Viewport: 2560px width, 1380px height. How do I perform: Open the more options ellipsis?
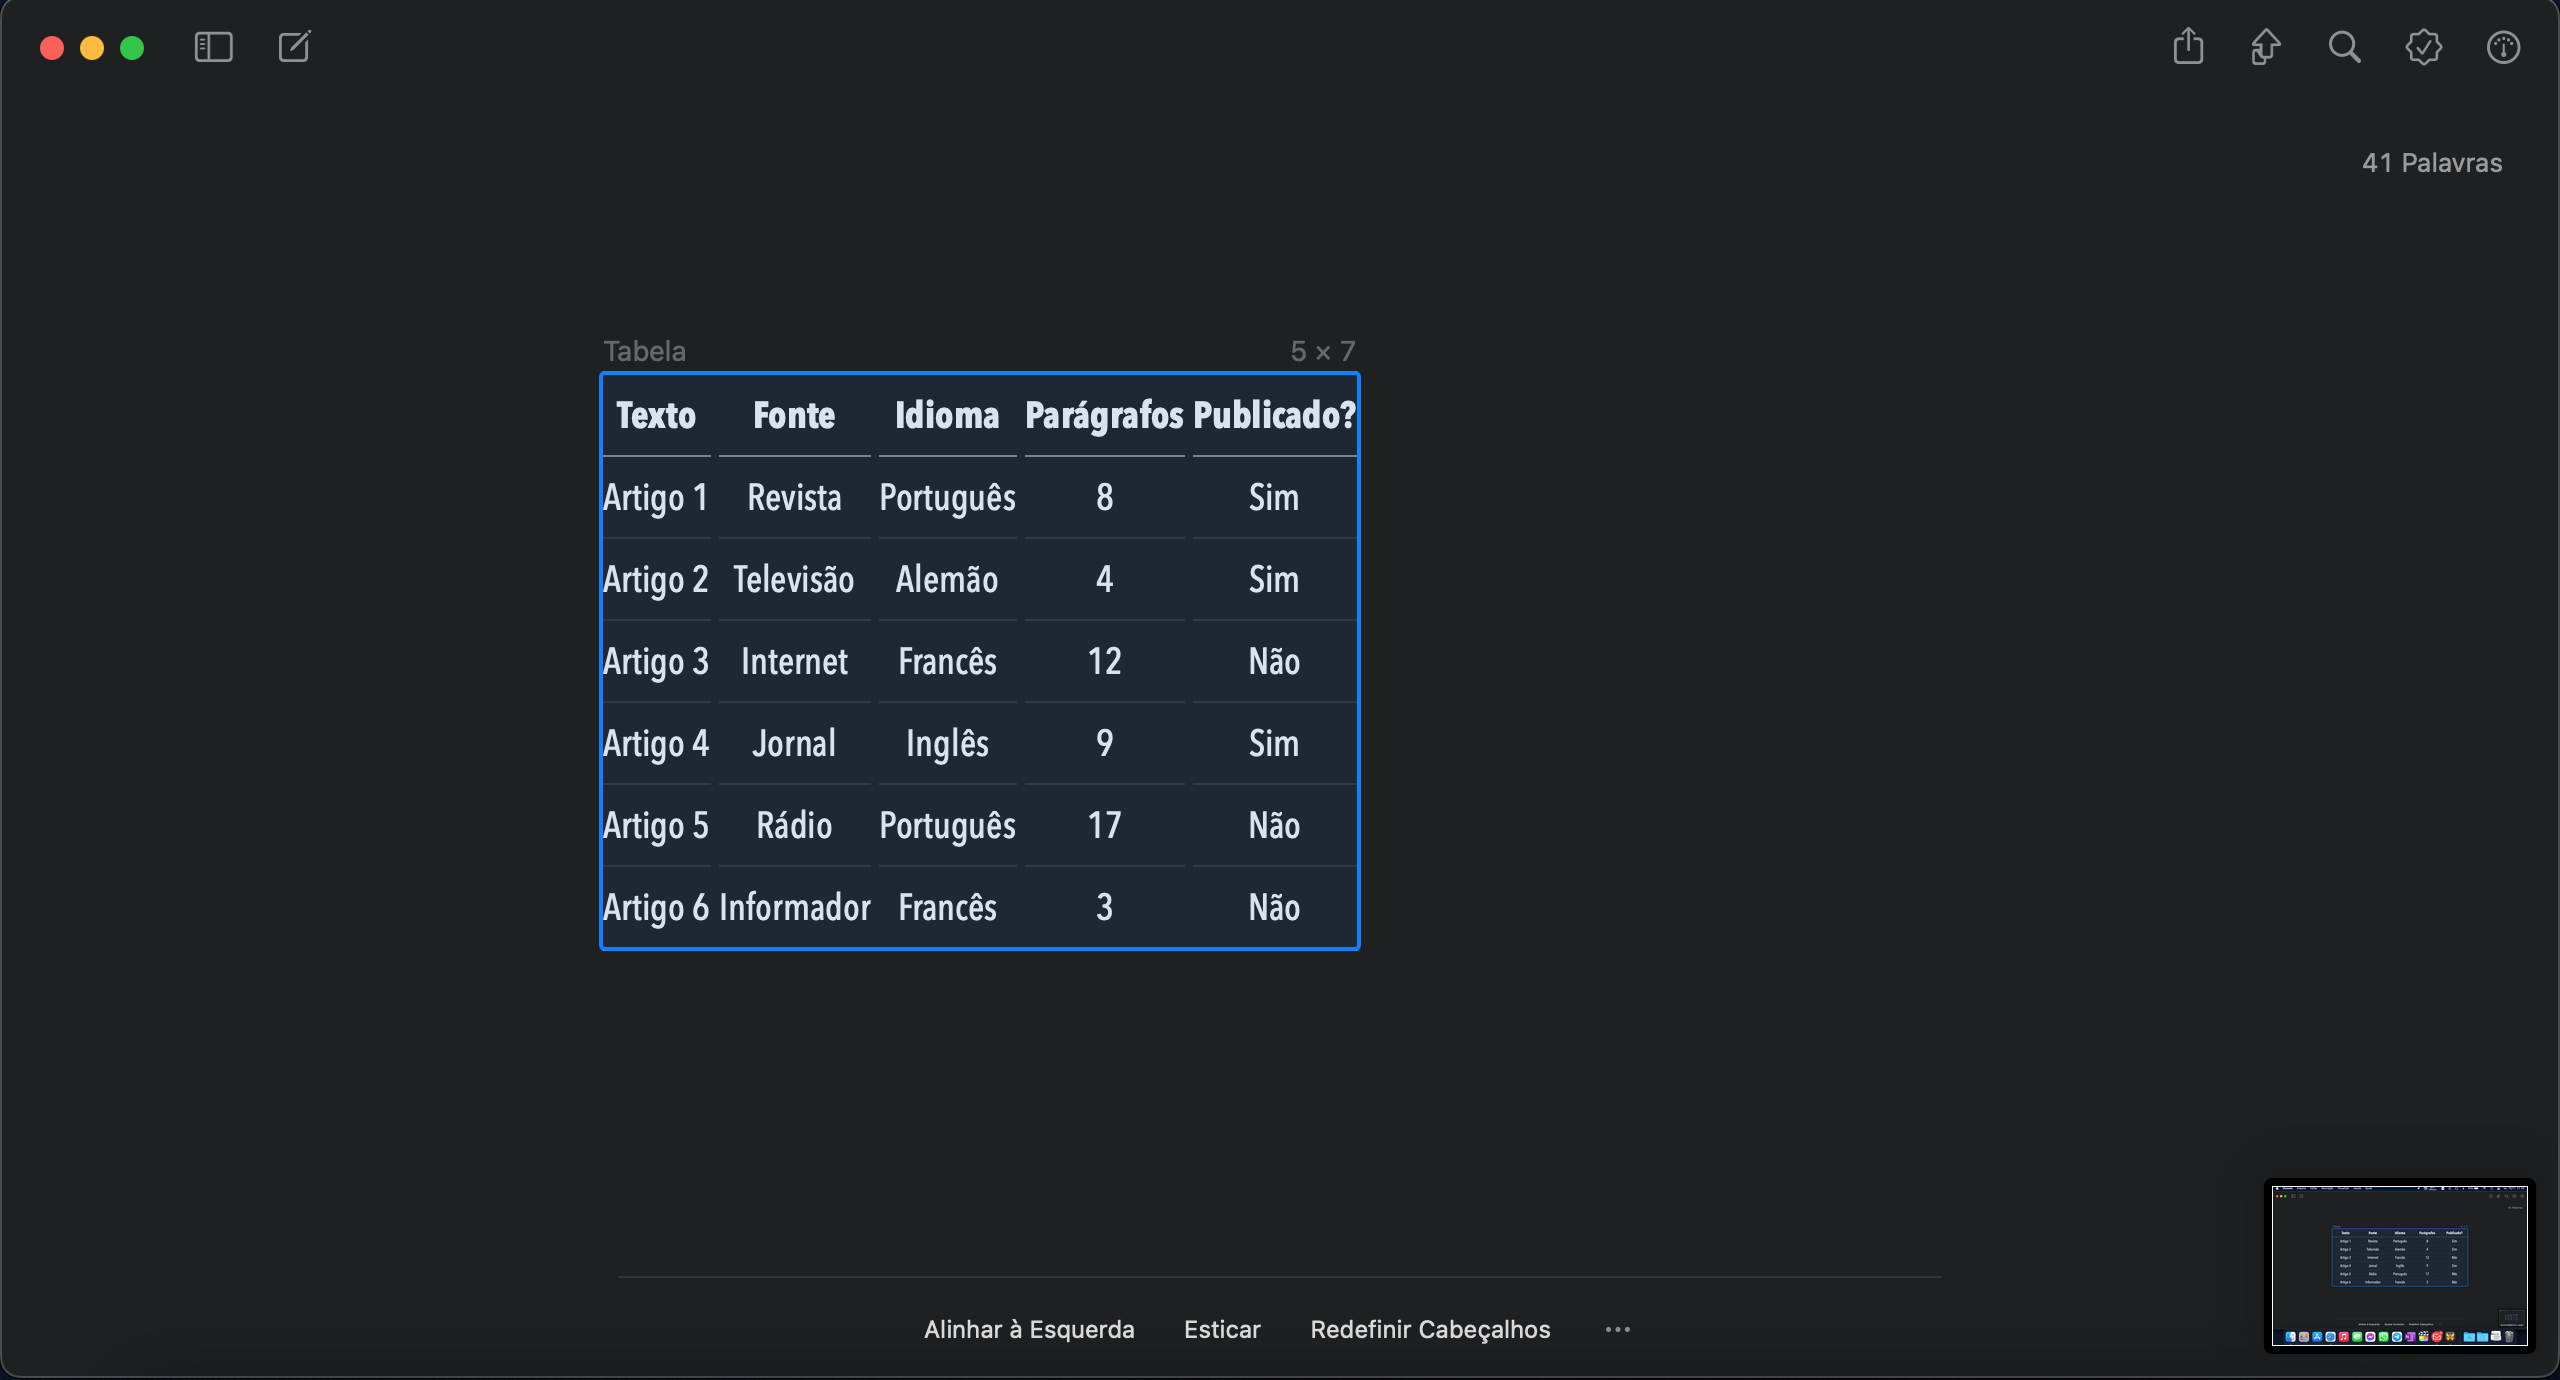[1618, 1329]
